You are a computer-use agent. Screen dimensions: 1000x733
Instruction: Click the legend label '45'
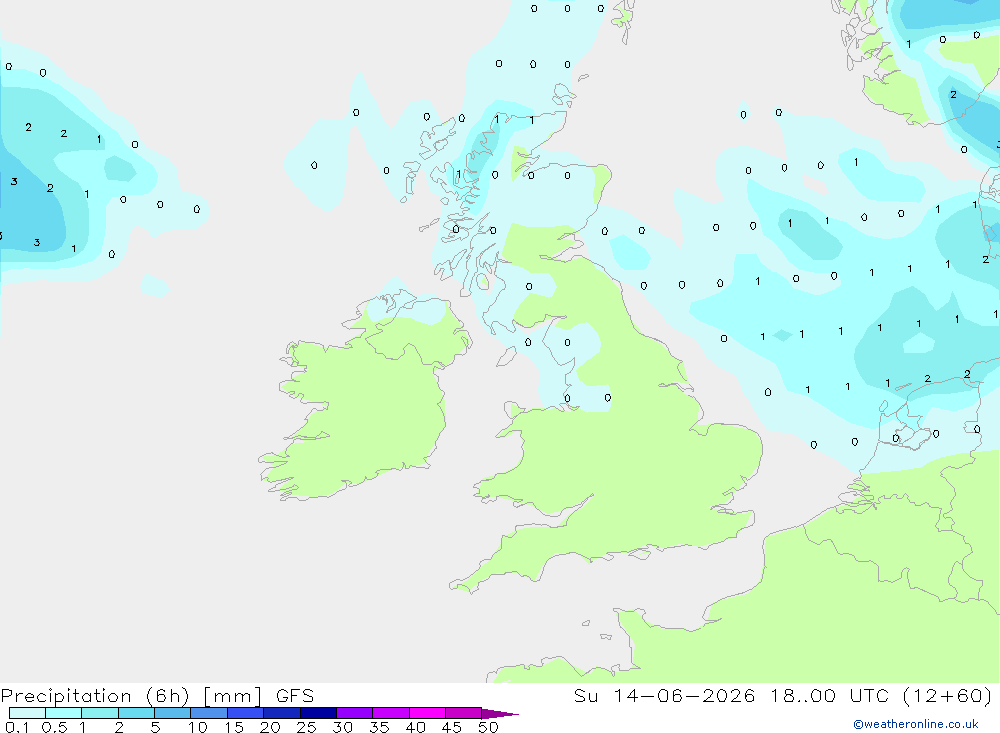pos(452,727)
